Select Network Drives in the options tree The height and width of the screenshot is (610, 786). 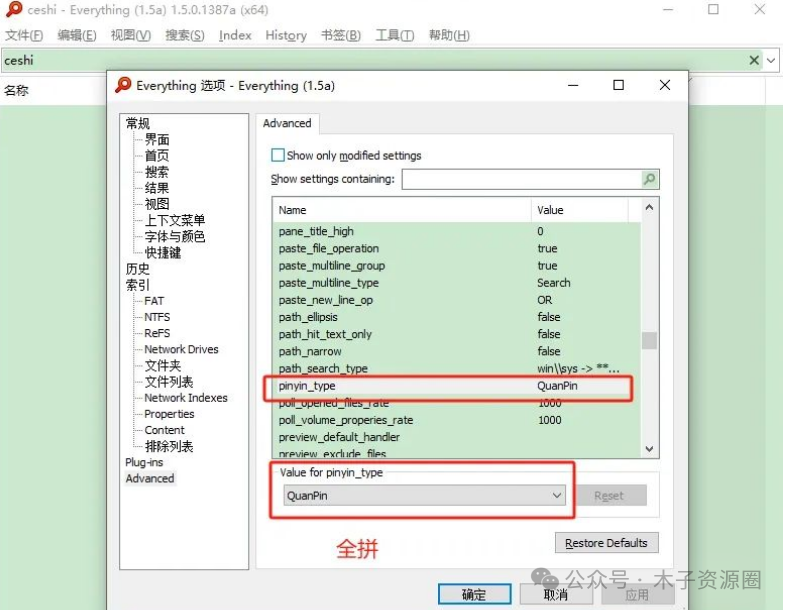click(x=181, y=349)
